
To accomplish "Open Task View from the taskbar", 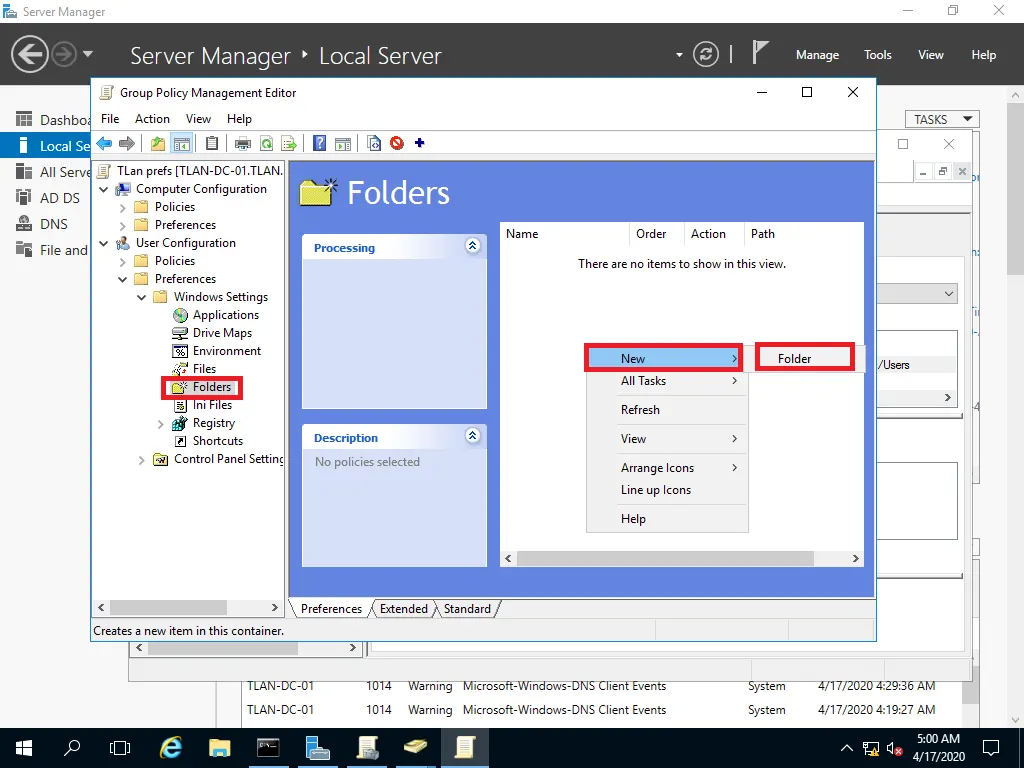I will tap(120, 748).
